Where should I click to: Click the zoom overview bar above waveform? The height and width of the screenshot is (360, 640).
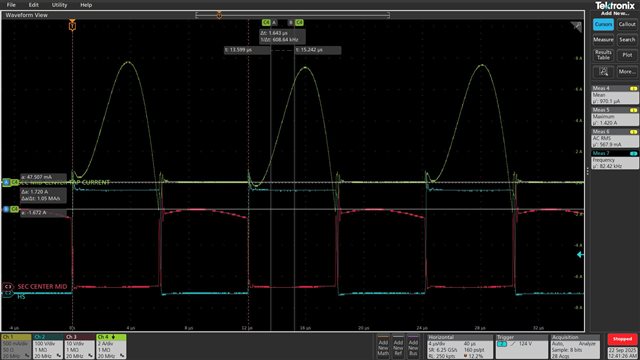(x=292, y=15)
